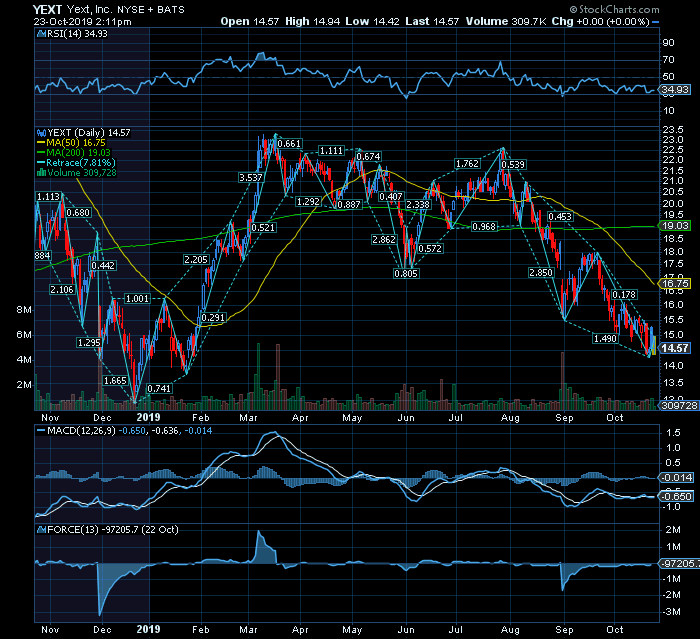Click the 0.680 retracement label
Screen dimensions: 700x639
[x=78, y=213]
